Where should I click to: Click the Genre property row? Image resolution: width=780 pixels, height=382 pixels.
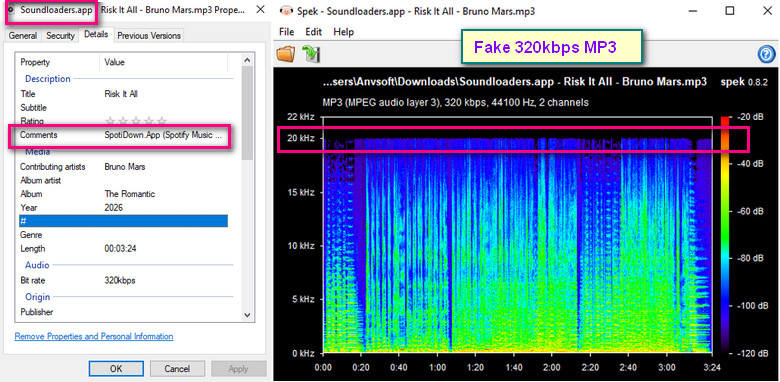(x=123, y=235)
